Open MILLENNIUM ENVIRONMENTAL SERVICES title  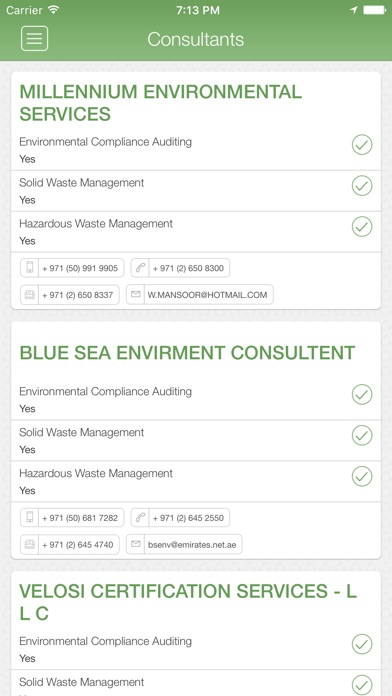tap(161, 103)
